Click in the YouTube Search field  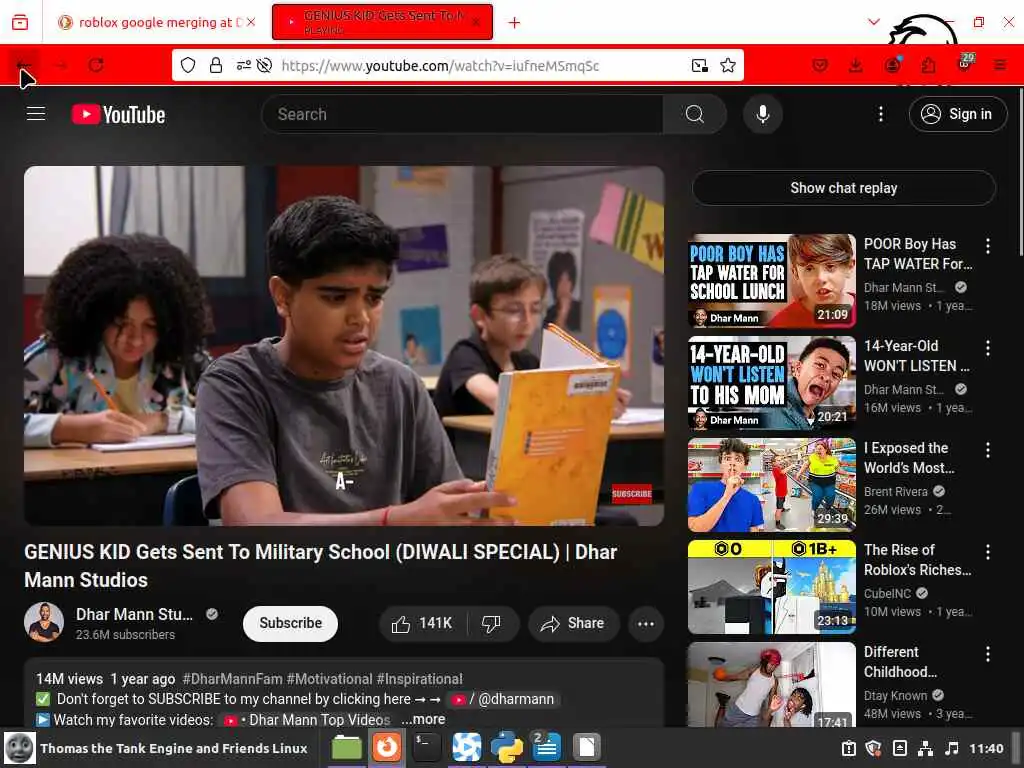pos(462,114)
